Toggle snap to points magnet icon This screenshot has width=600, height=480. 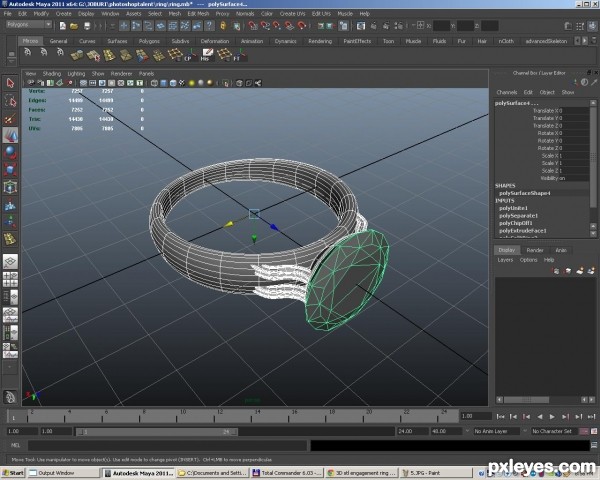(x=277, y=26)
